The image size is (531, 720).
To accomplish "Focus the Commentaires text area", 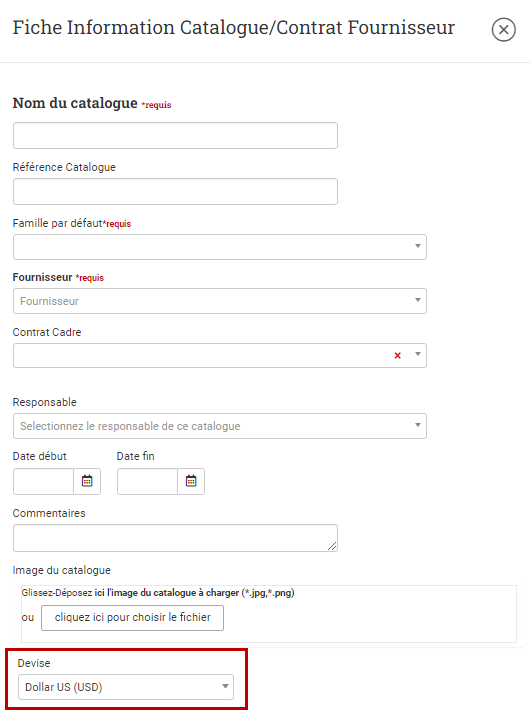I will point(175,538).
